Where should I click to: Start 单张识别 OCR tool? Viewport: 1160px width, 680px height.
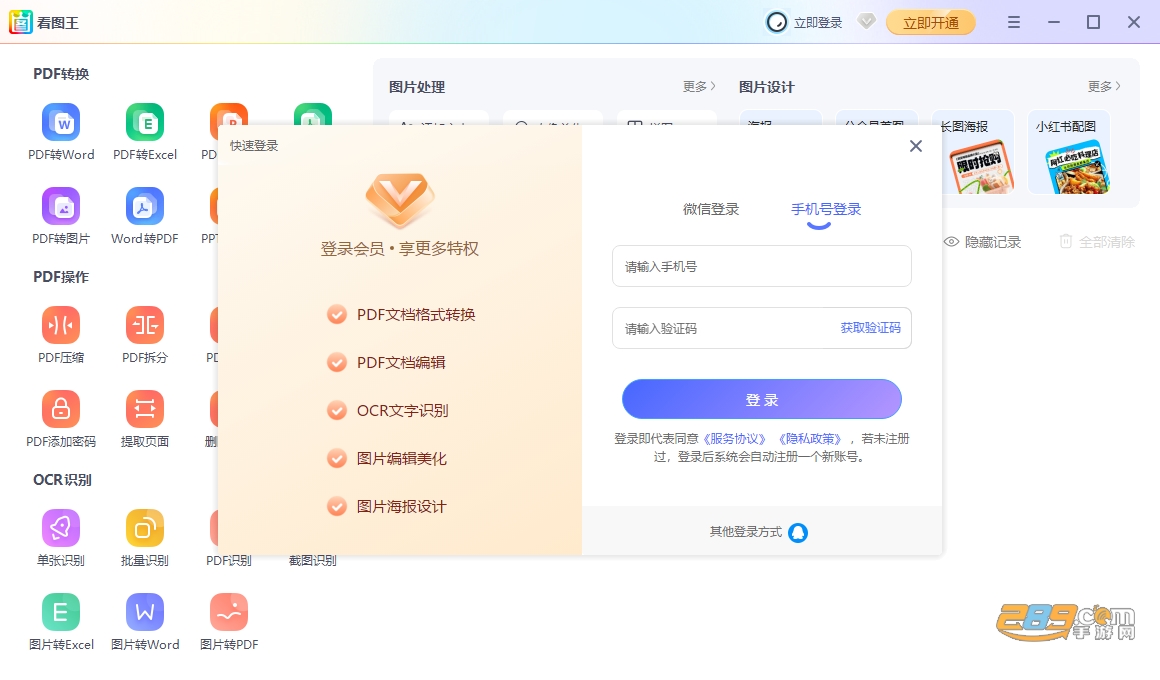click(61, 538)
